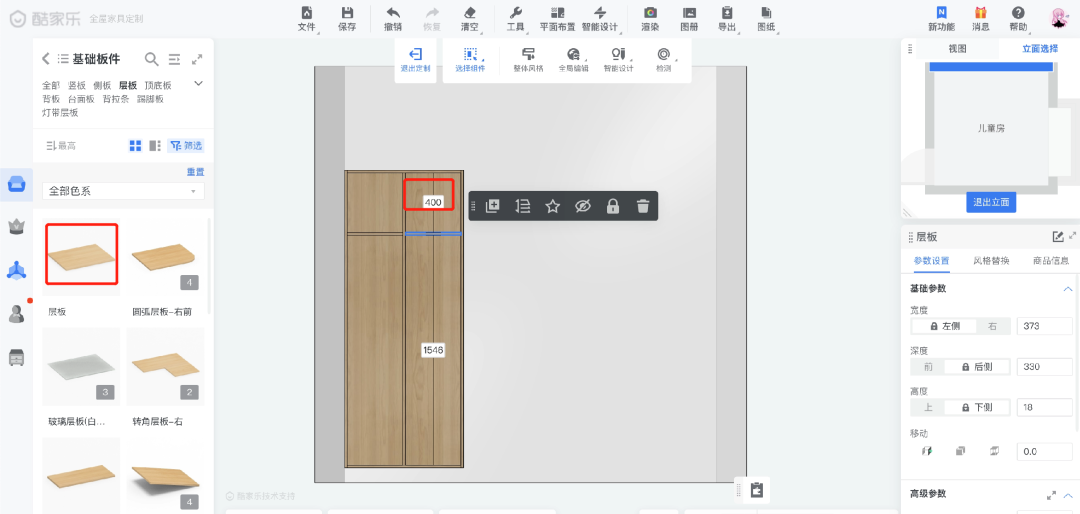
Task: Open the 风格替换 tab
Action: pos(990,261)
